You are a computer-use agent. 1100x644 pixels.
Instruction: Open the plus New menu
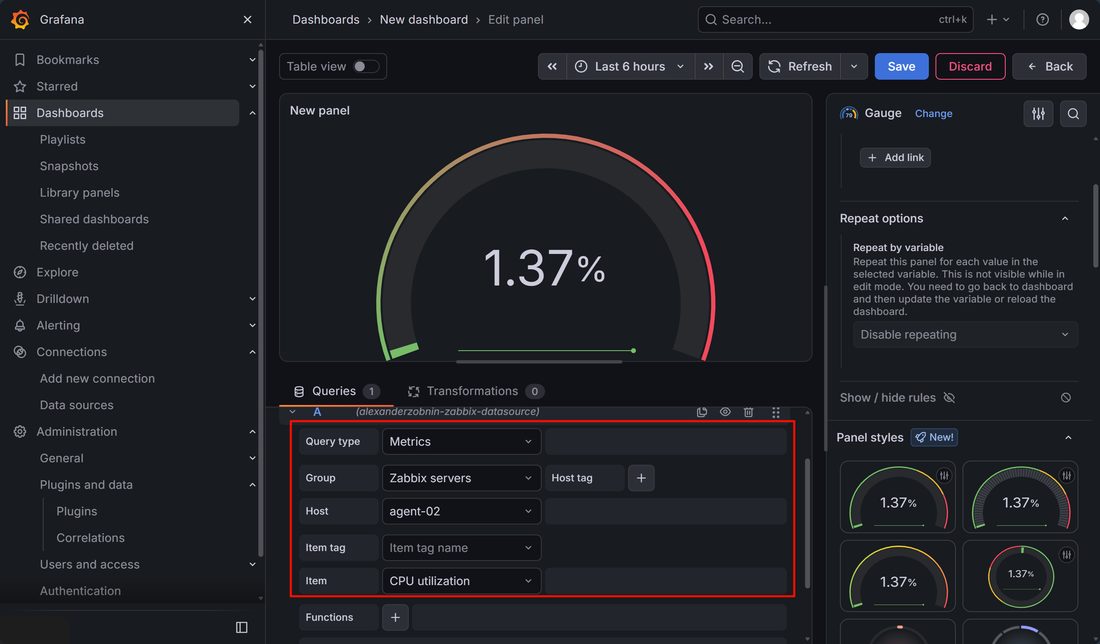(998, 20)
